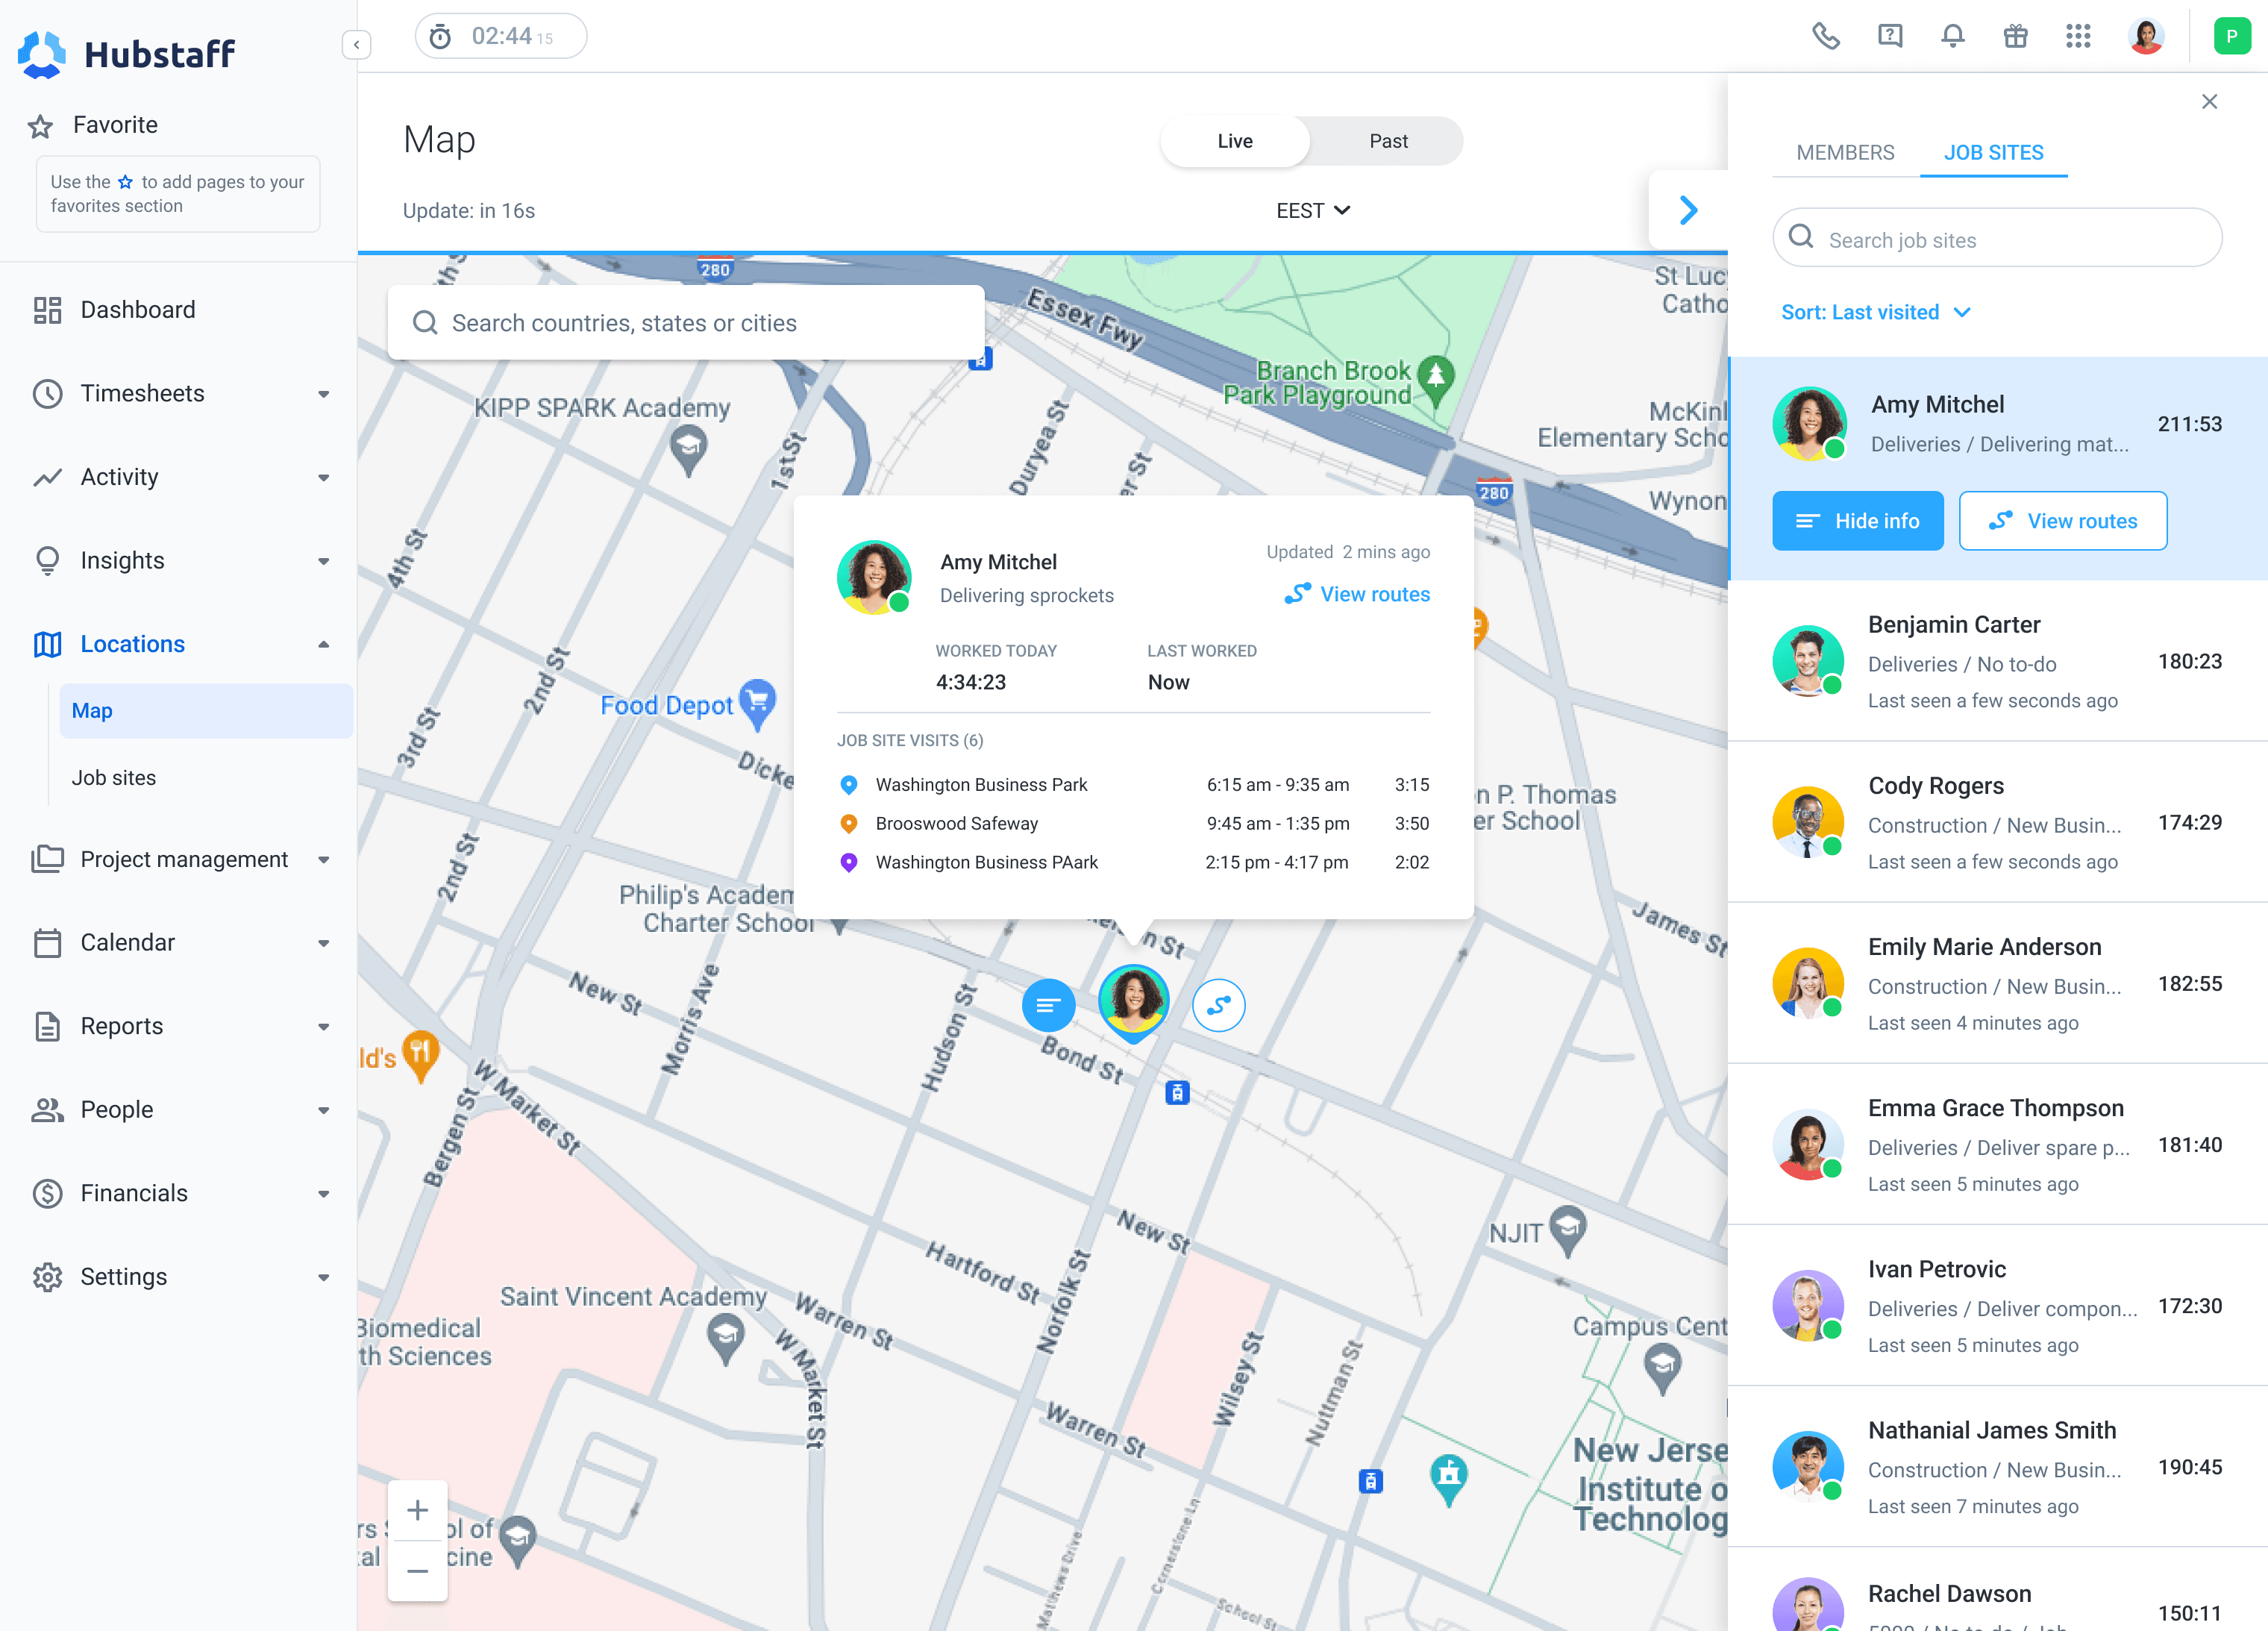2268x1631 pixels.
Task: Open the gift icon in header
Action: (2016, 36)
